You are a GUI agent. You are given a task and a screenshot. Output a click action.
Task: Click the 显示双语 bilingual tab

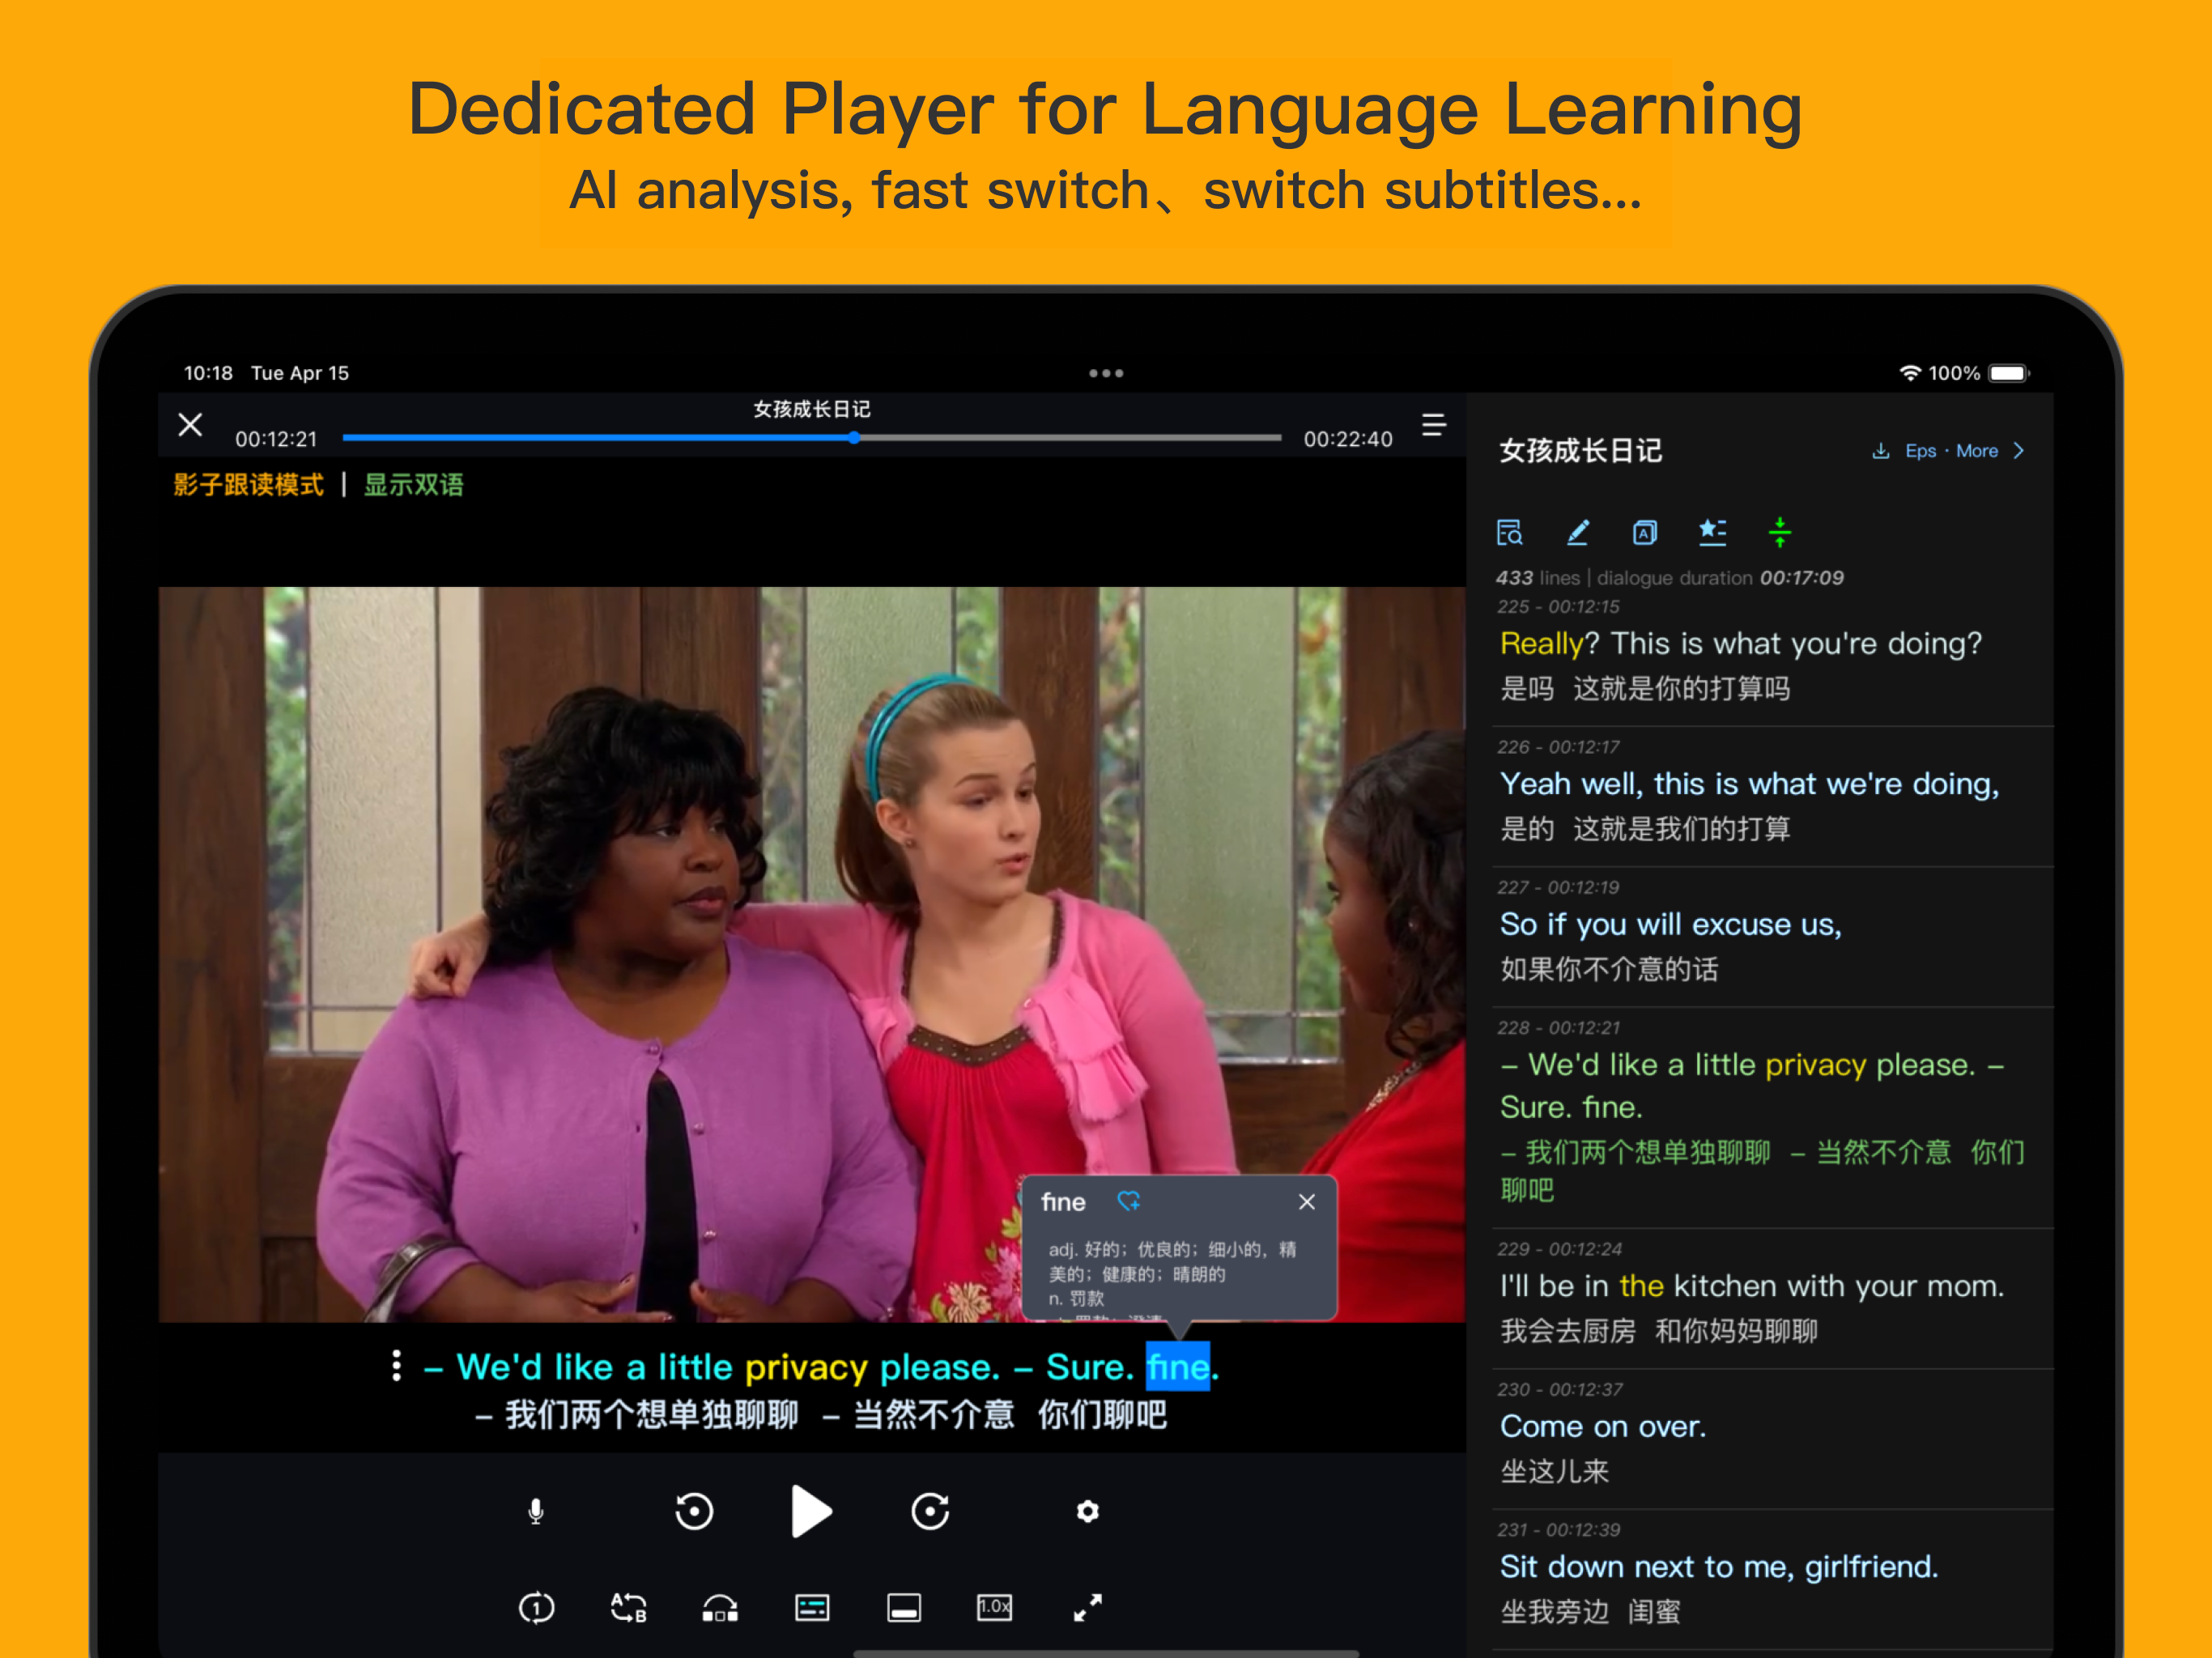click(413, 485)
